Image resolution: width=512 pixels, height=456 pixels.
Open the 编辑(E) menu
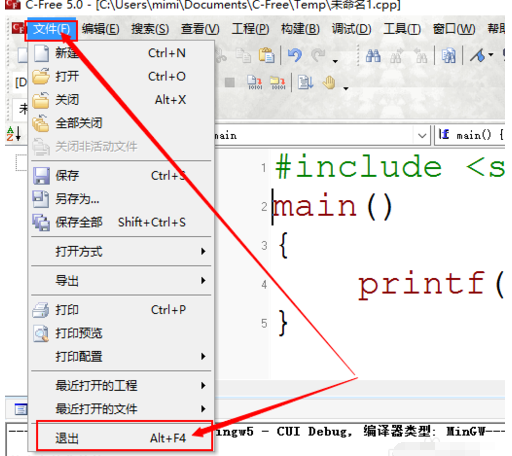pos(100,30)
